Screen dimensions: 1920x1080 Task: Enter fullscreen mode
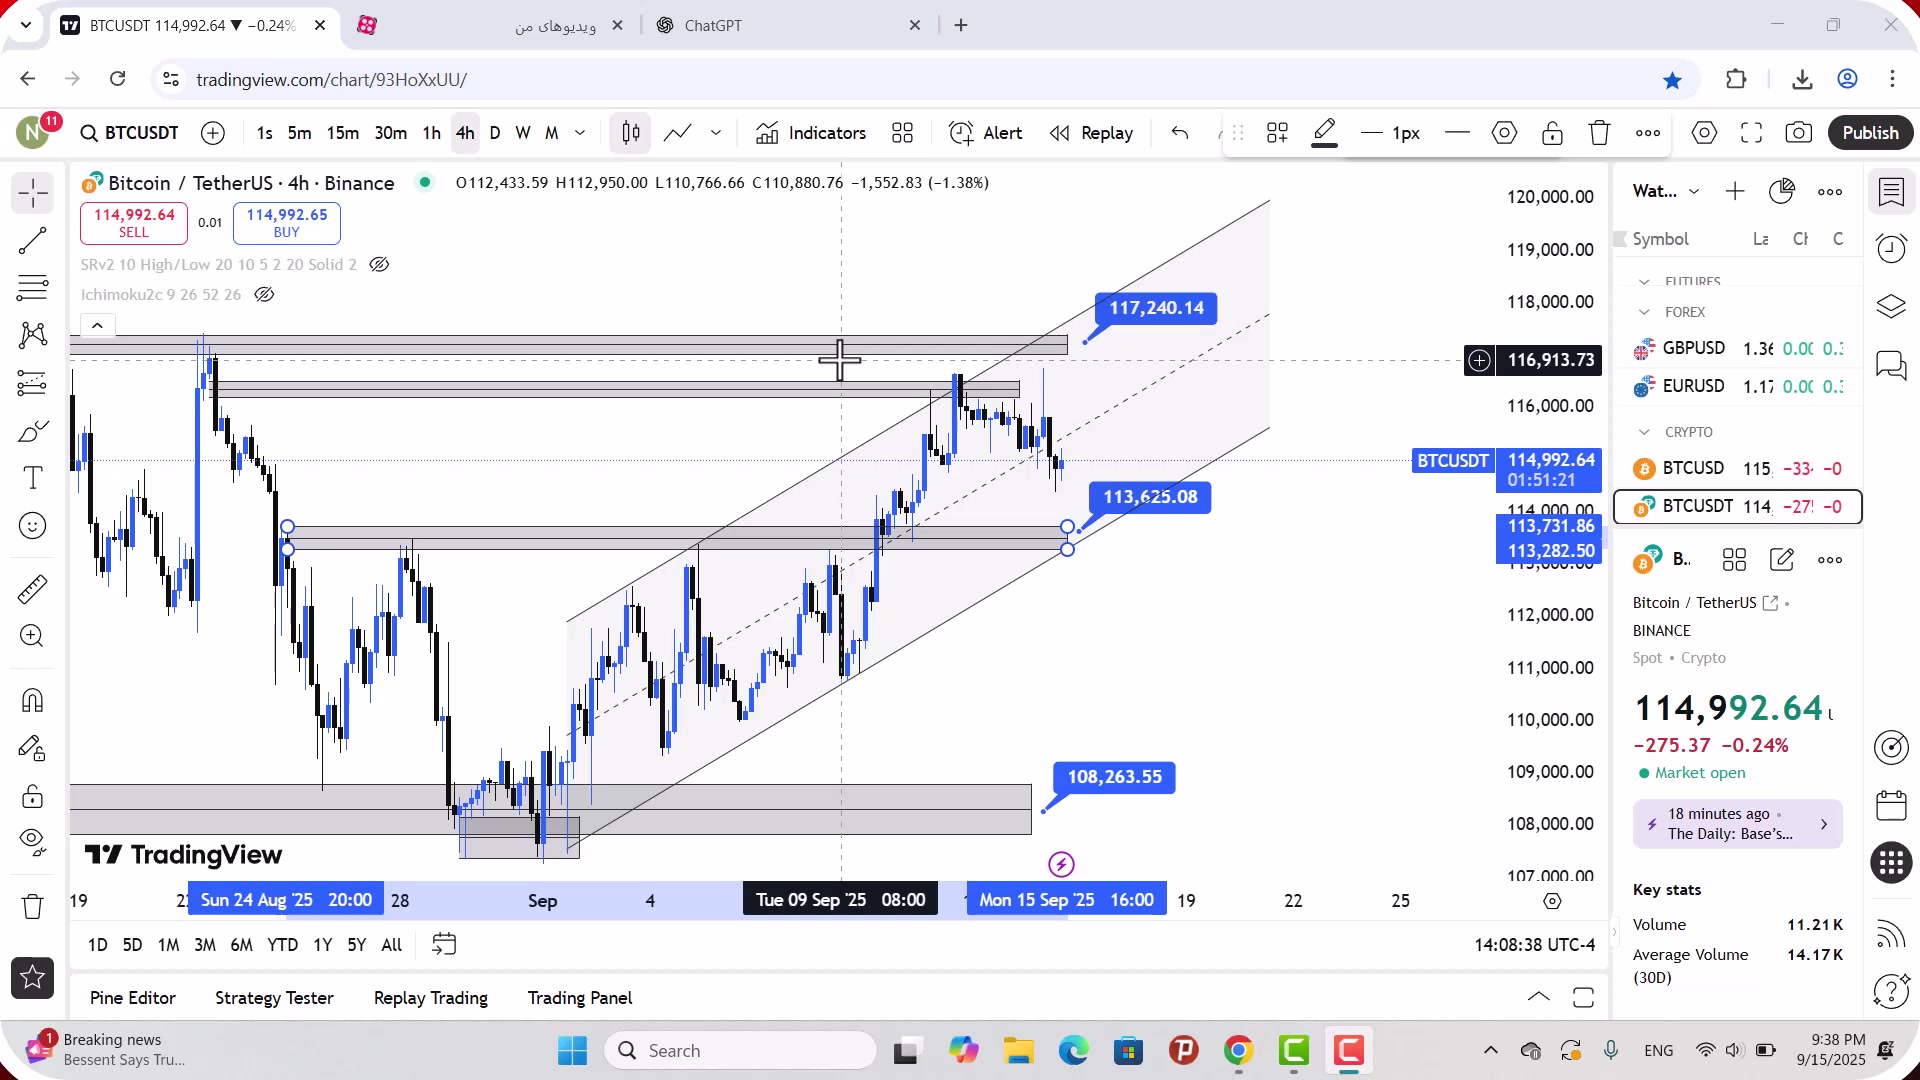coord(1752,133)
